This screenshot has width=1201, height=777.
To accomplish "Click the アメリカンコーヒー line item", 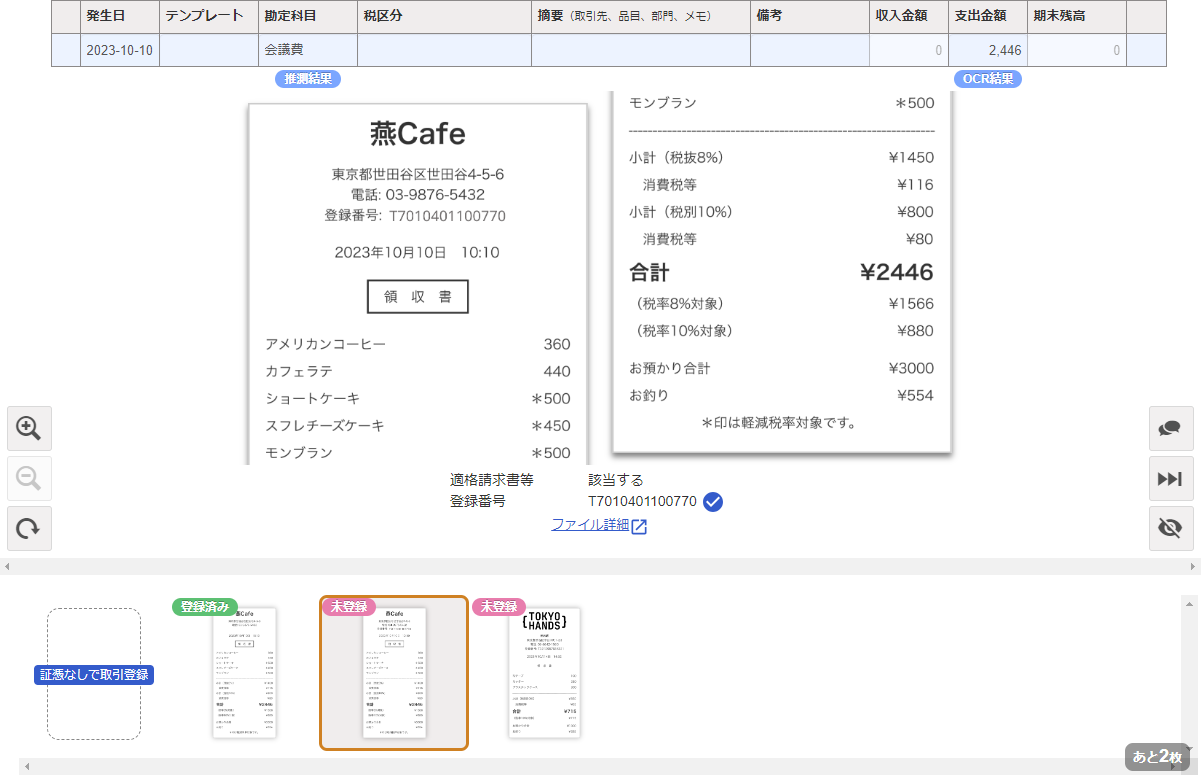I will (x=417, y=344).
